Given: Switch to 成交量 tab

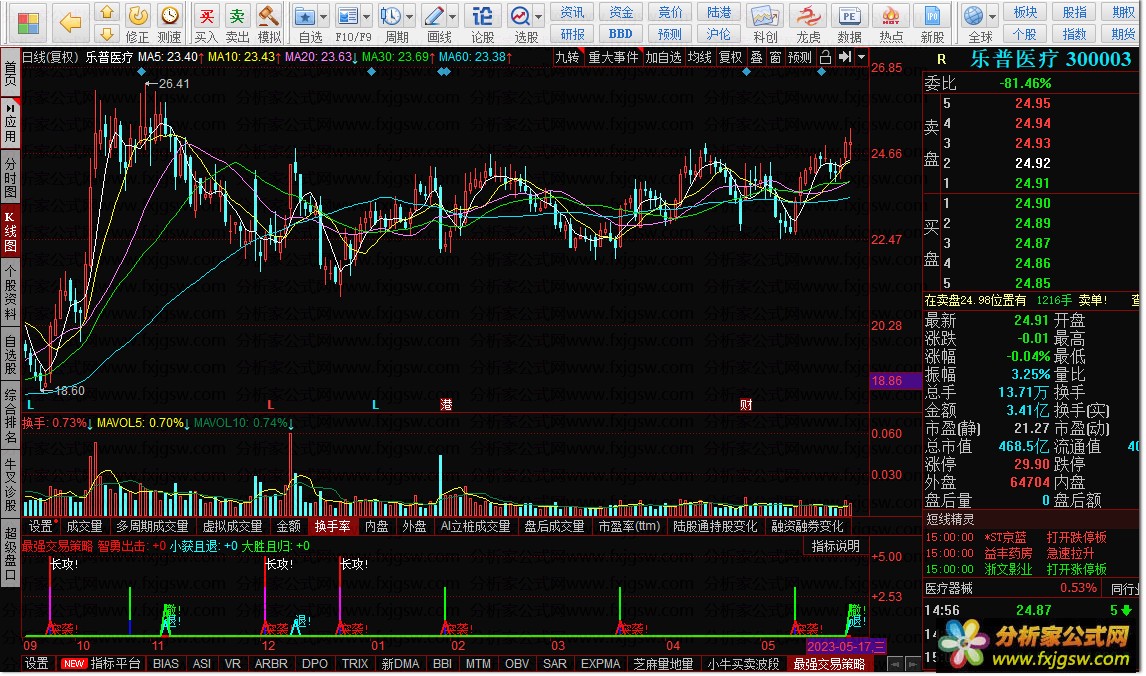Looking at the screenshot, I should [84, 526].
